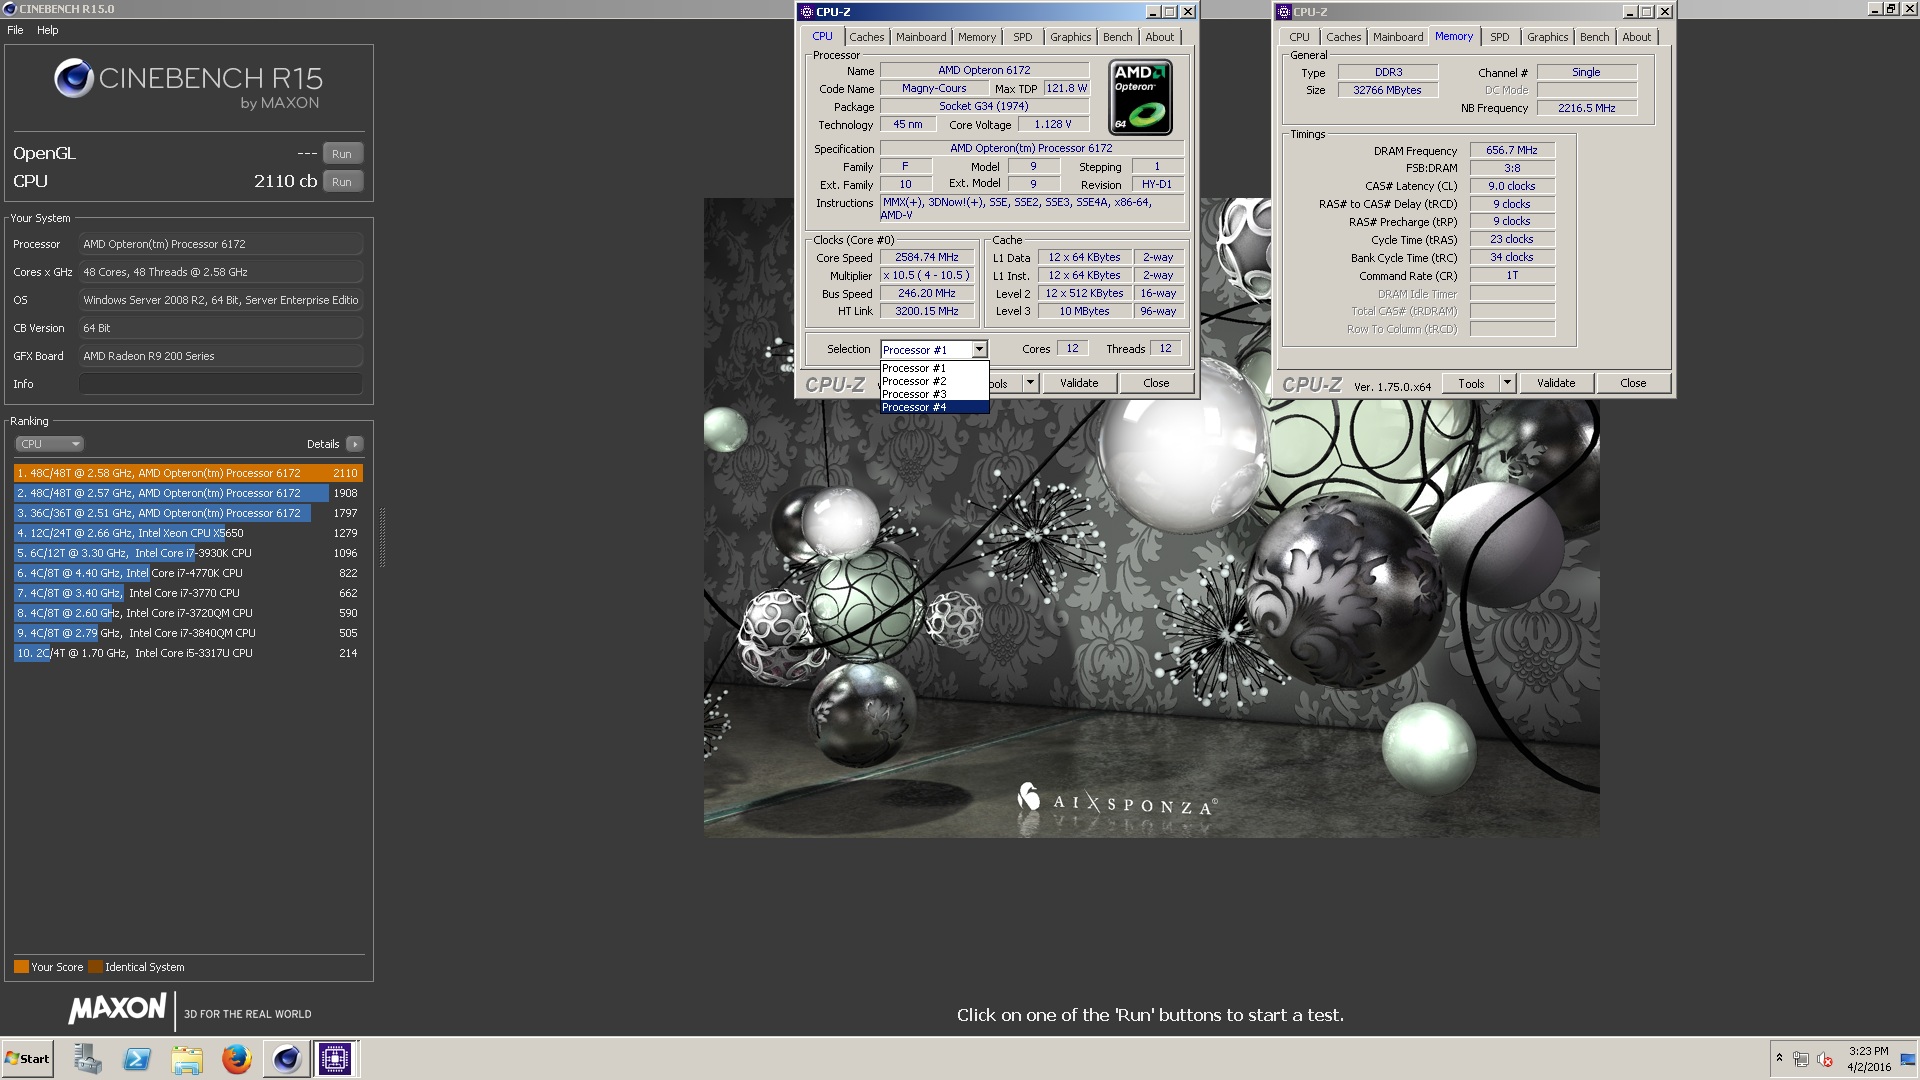Viewport: 1920px width, 1080px height.
Task: Select the Core i7-3720QM ranking row
Action: pyautogui.click(x=188, y=613)
